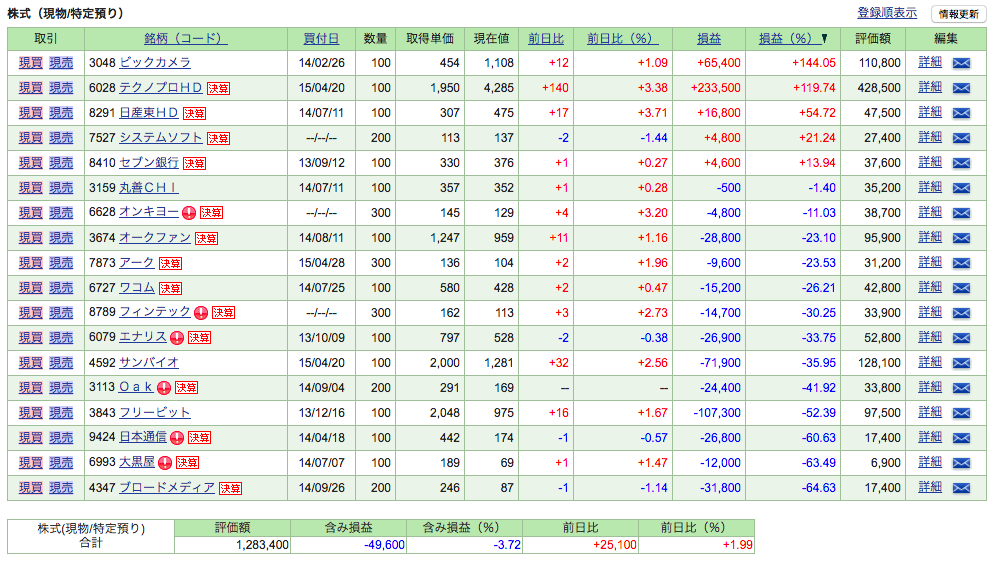999x565 pixels.
Task: Click the mail icon in ビックカメラ row
Action: tap(961, 63)
